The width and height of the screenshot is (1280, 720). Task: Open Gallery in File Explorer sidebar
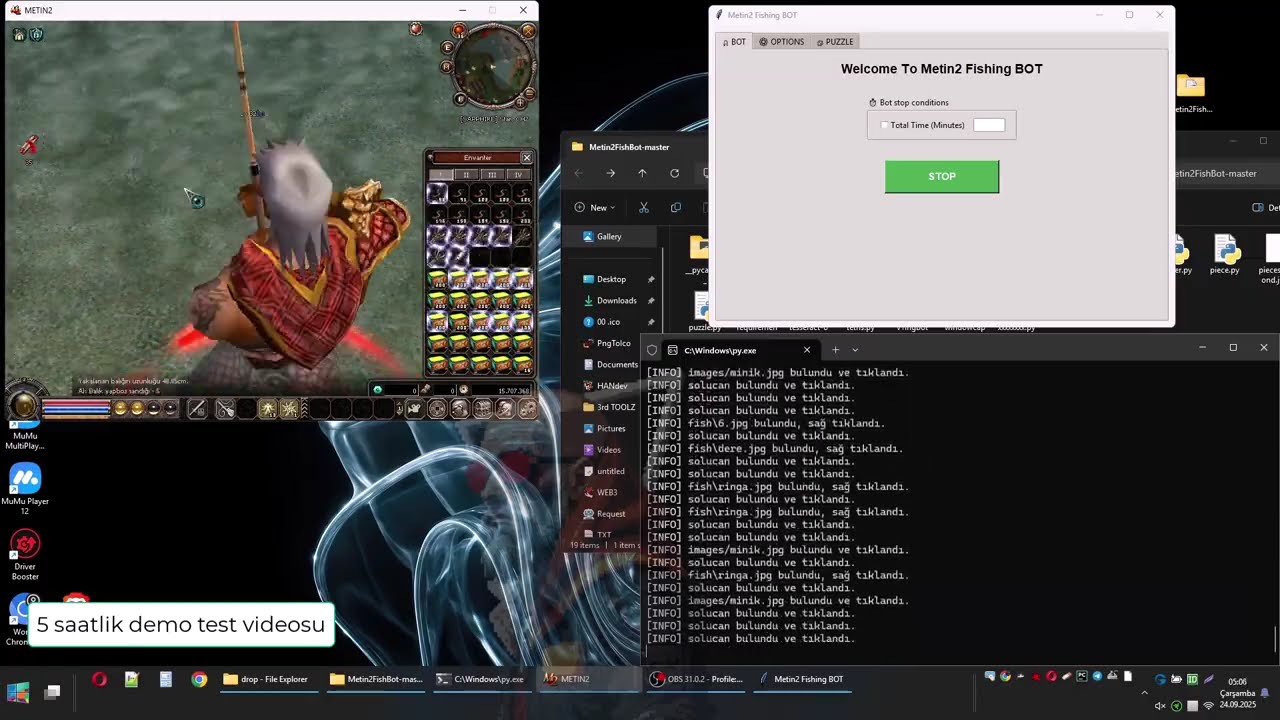(609, 237)
